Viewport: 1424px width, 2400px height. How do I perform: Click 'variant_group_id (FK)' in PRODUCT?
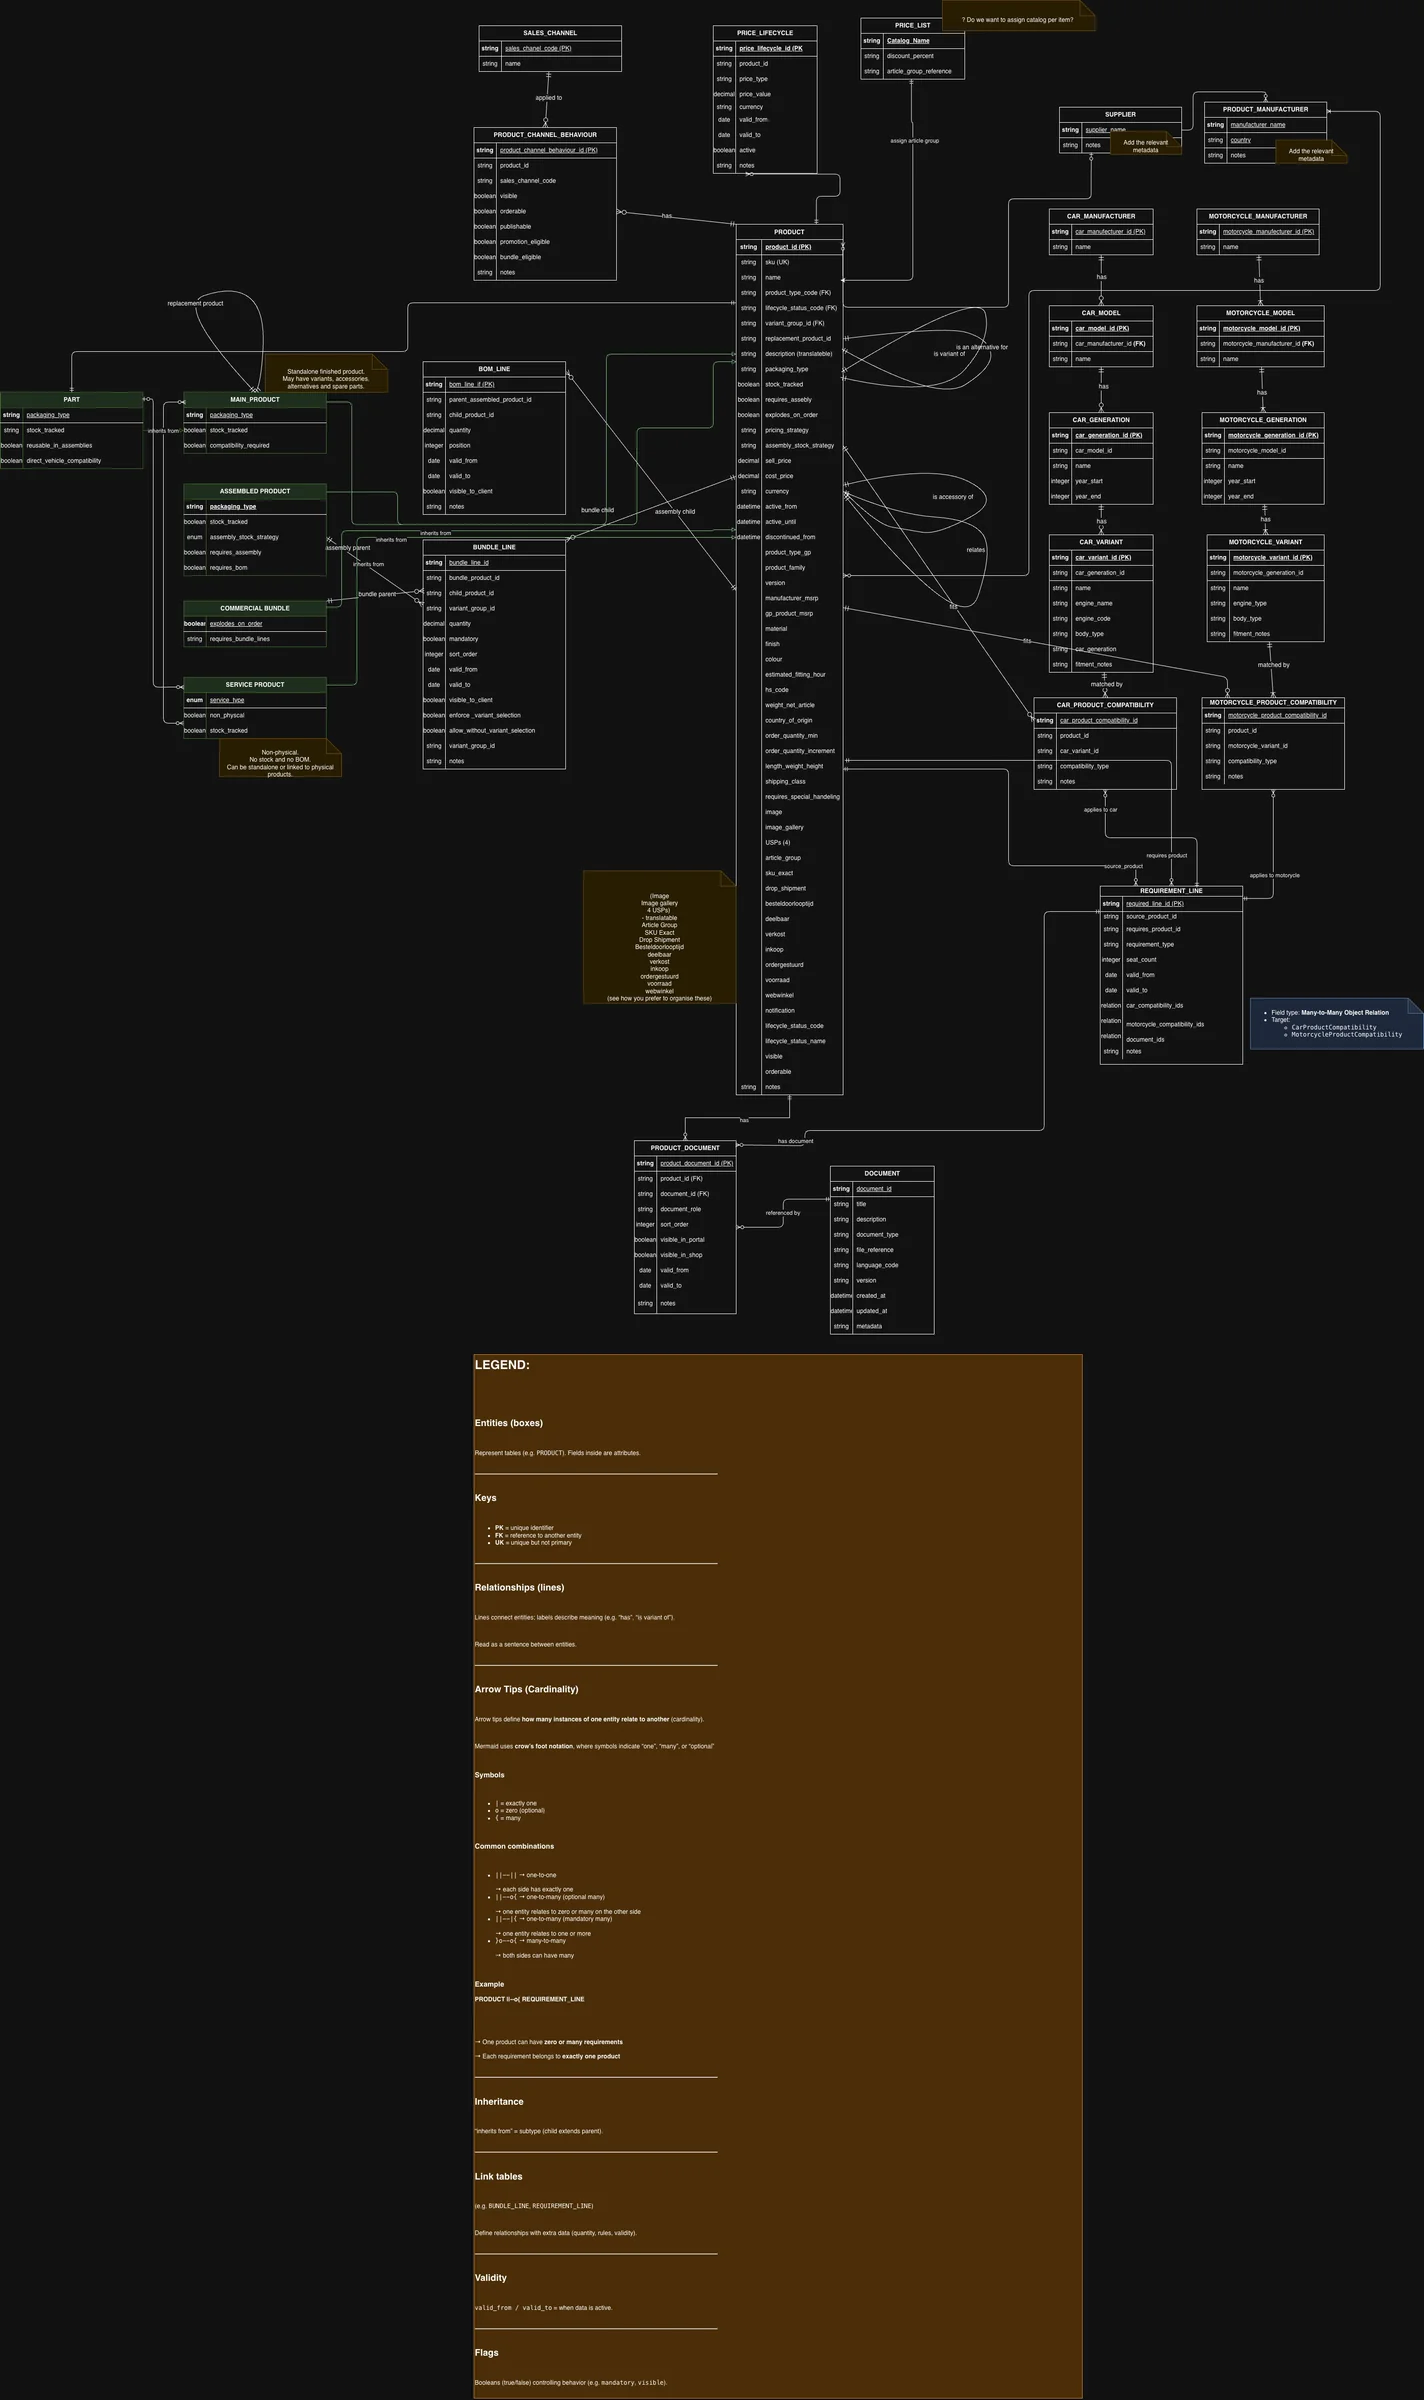click(790, 323)
